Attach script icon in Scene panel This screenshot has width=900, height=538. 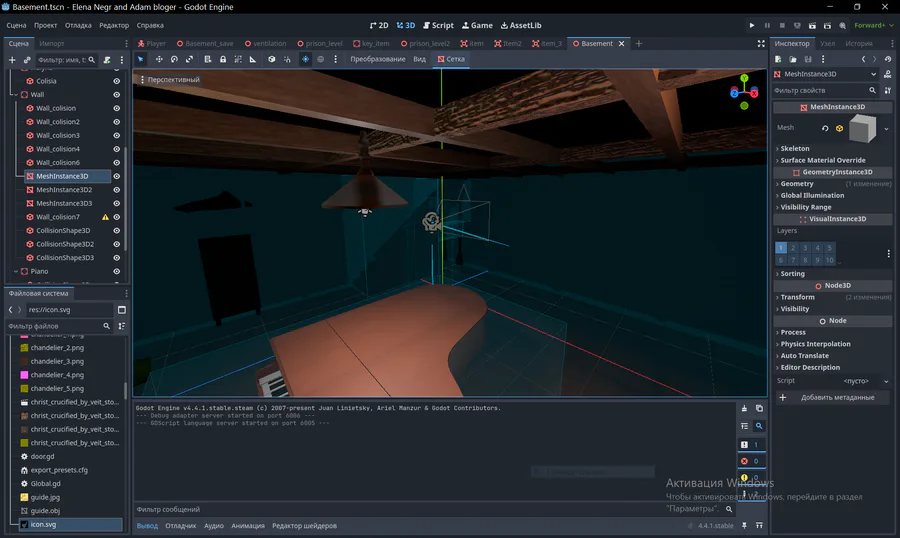(x=107, y=60)
